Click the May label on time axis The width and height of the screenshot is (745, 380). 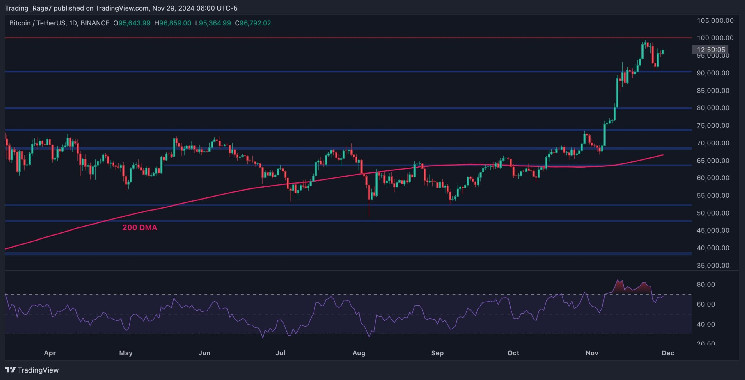125,353
